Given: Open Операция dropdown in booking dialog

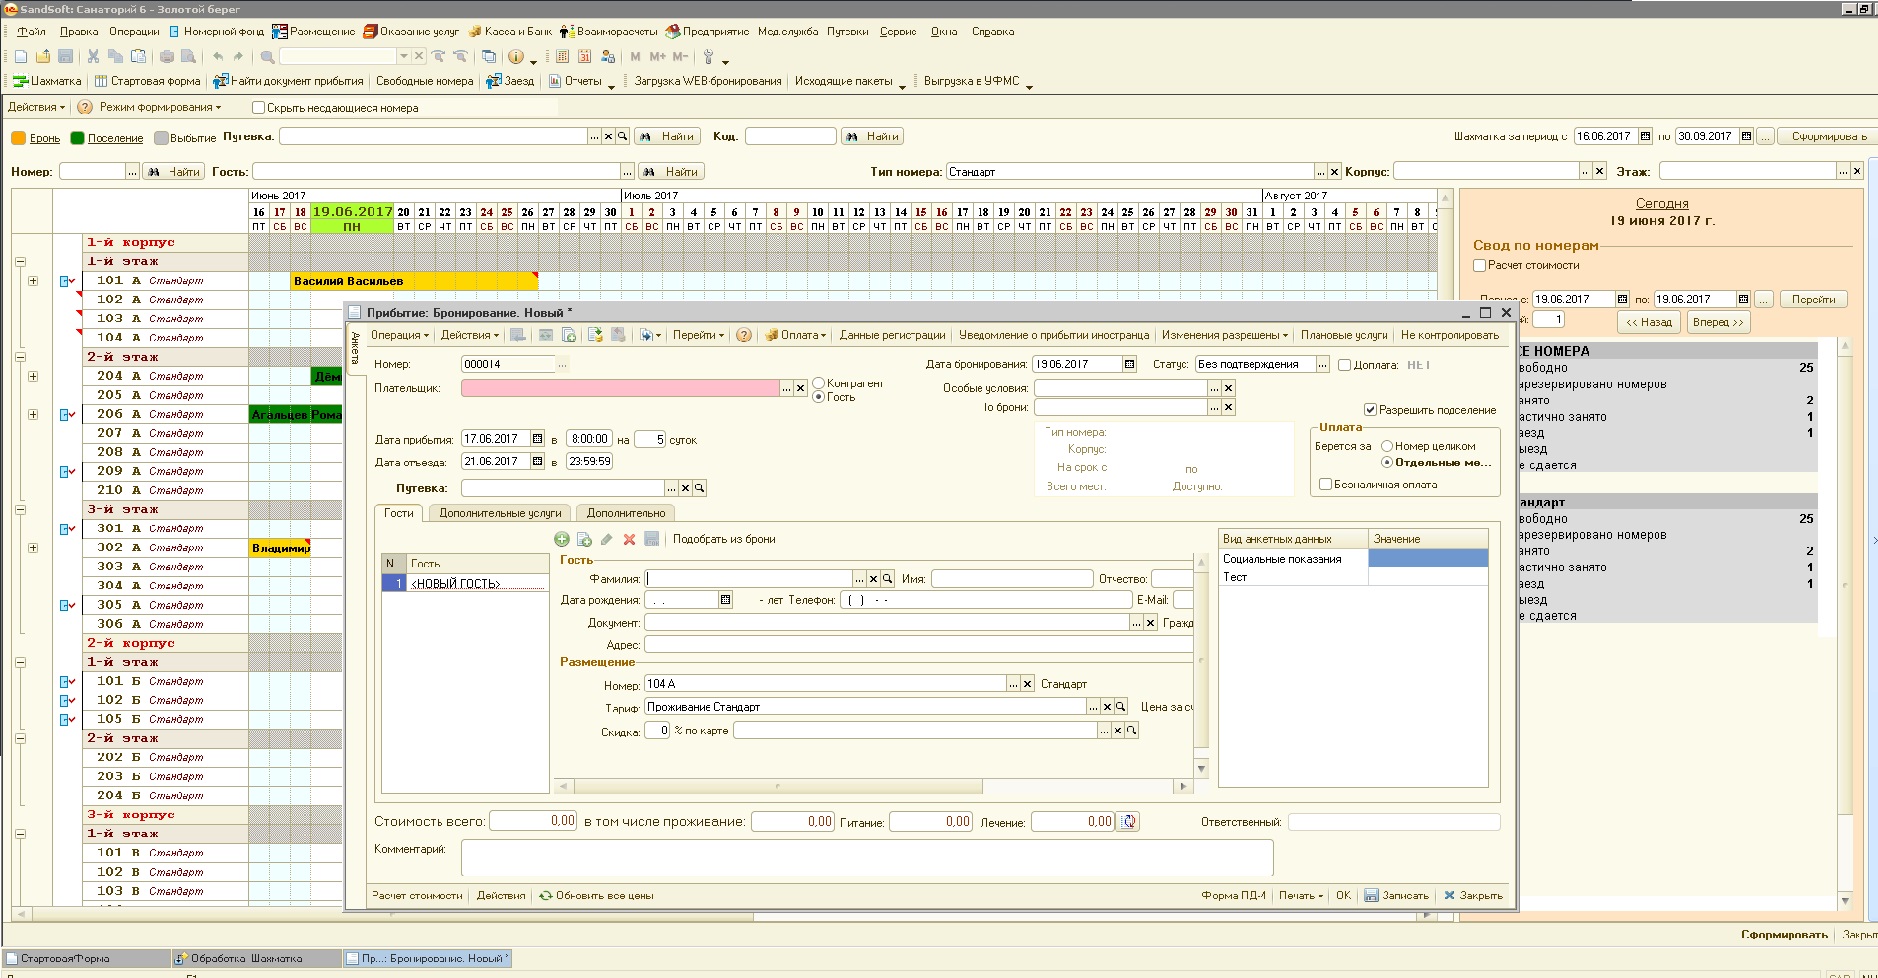Looking at the screenshot, I should point(399,336).
